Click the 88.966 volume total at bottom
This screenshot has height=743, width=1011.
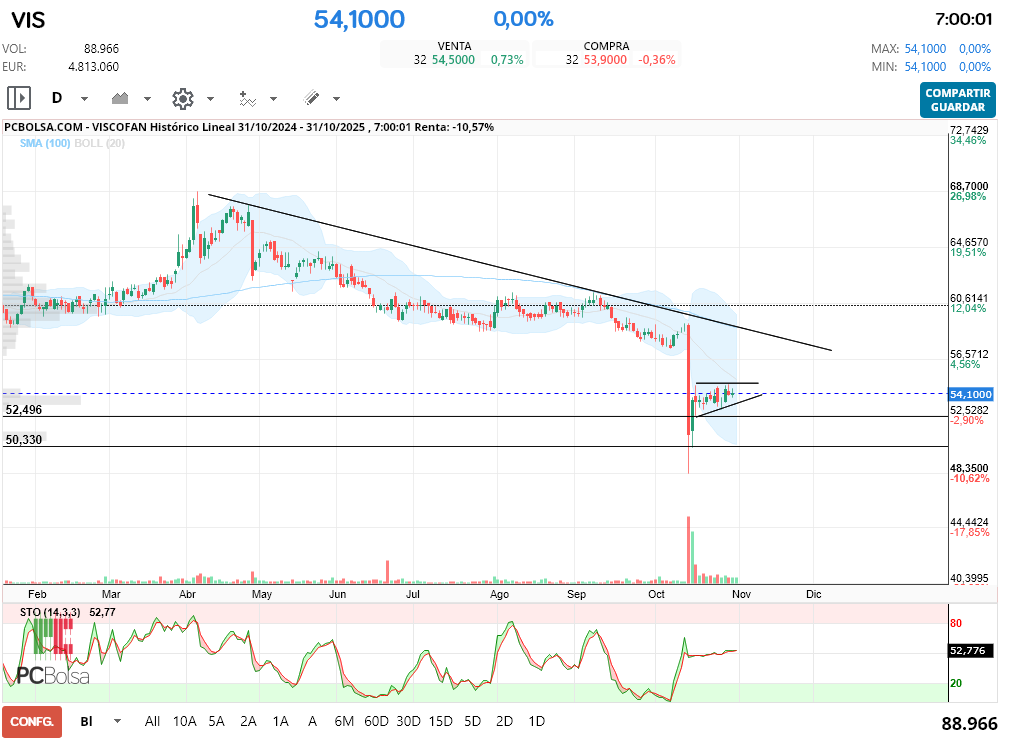point(969,724)
